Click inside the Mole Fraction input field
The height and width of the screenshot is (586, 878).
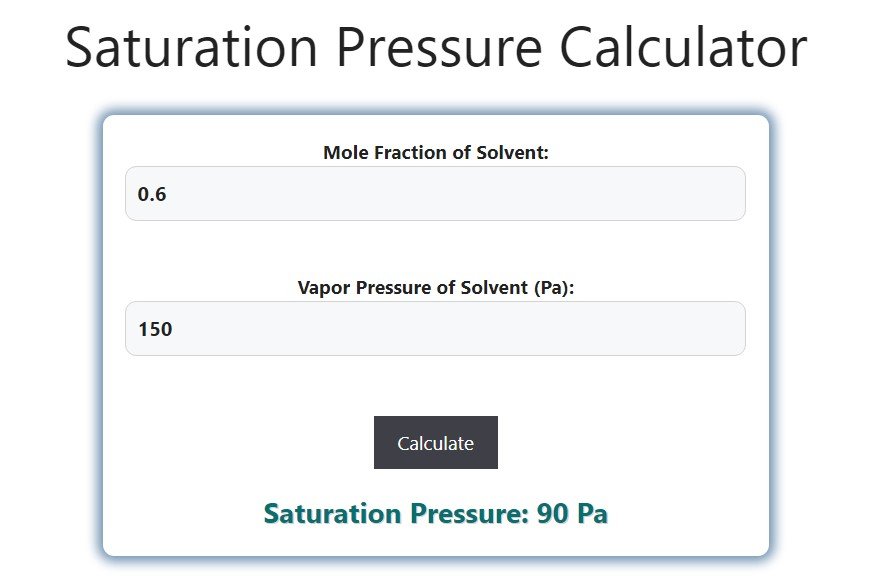(x=435, y=193)
